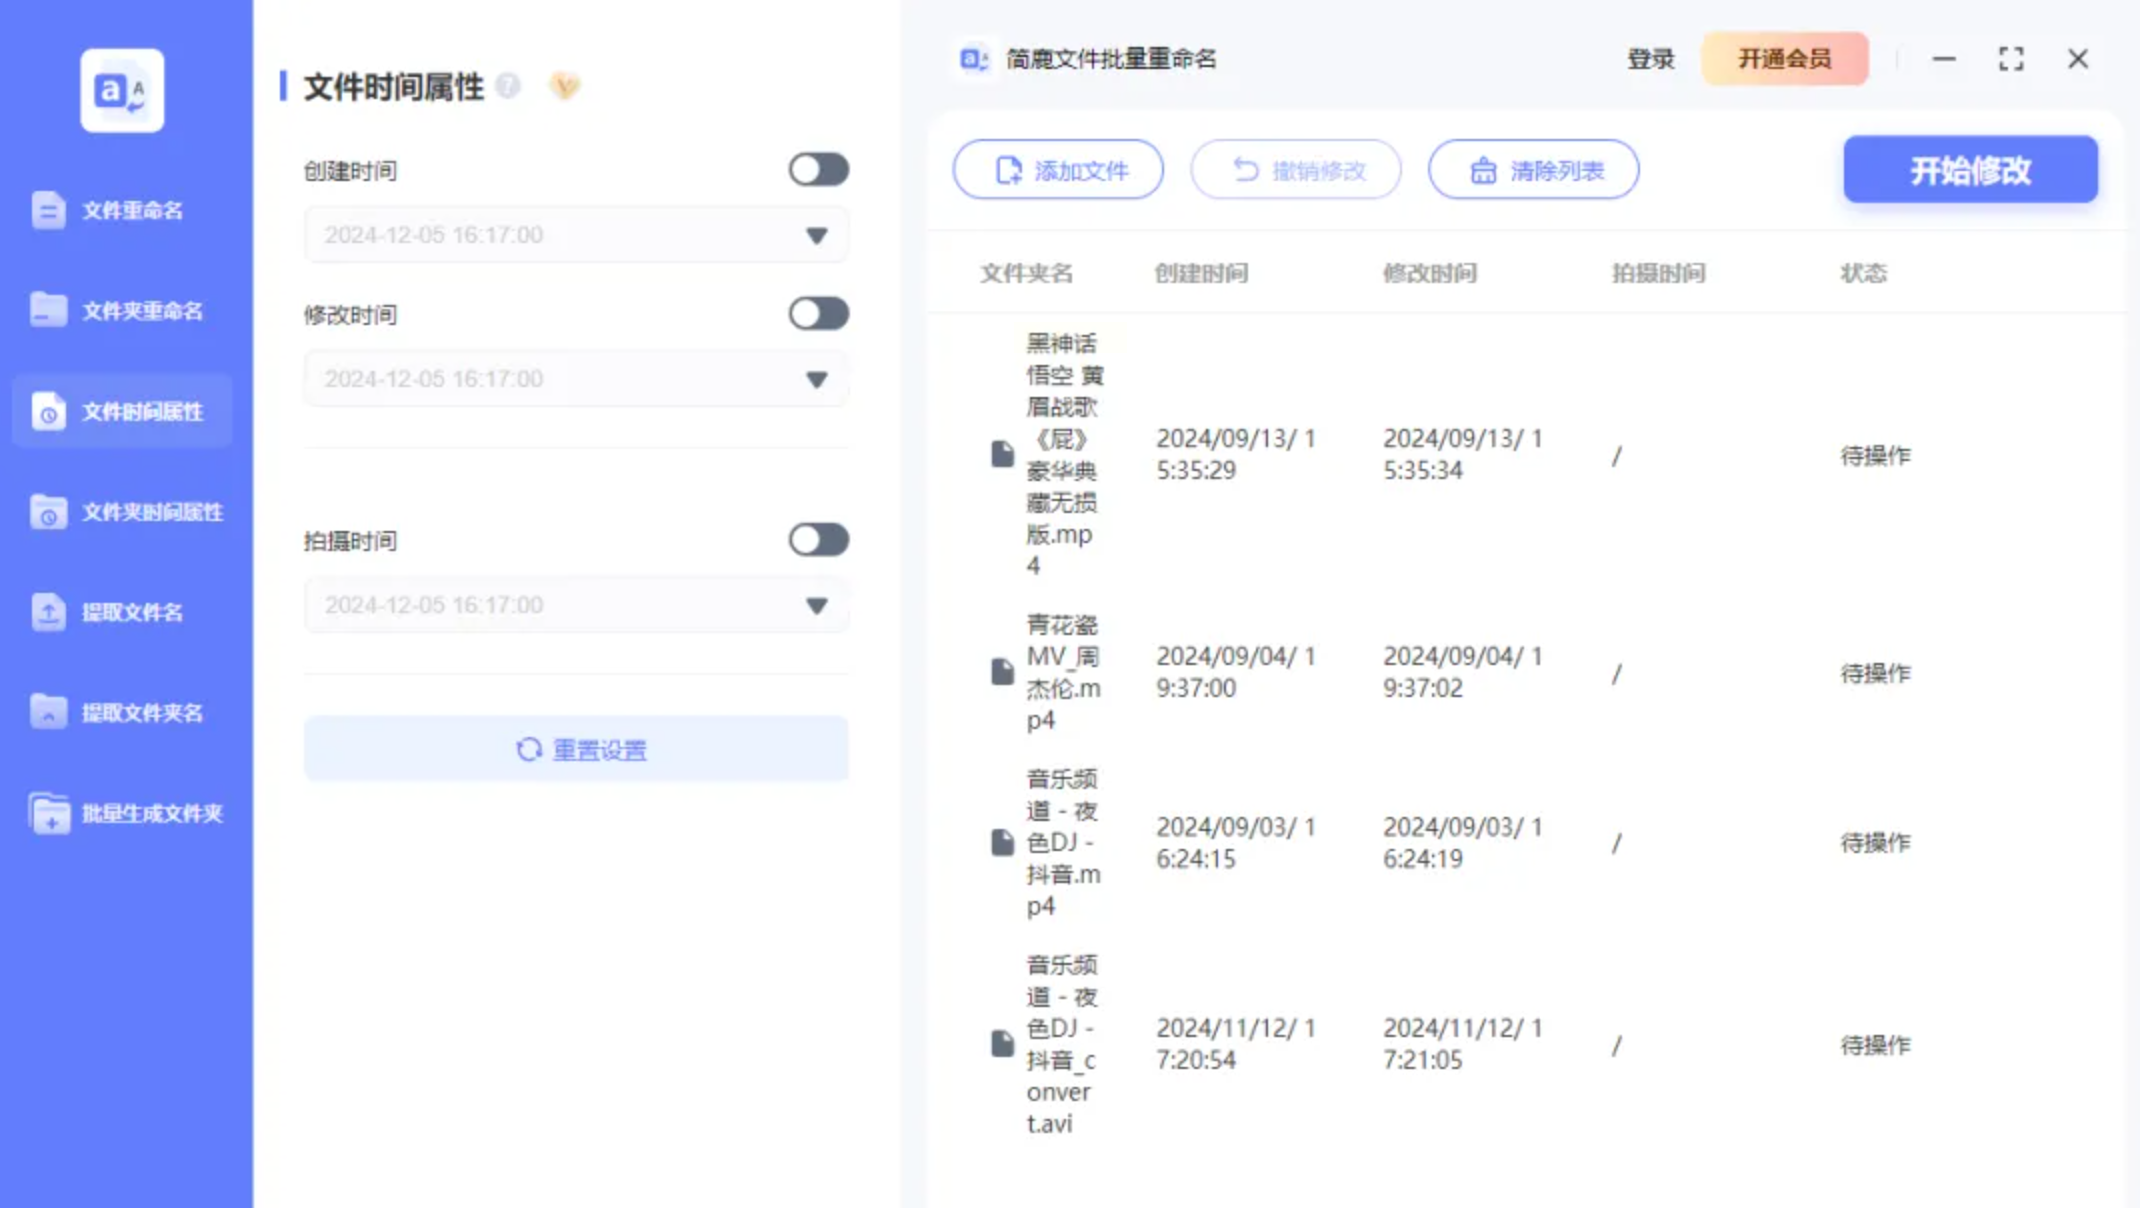This screenshot has height=1208, width=2140.
Task: Click the 文件夹时间属性 sidebar icon
Action: click(48, 512)
